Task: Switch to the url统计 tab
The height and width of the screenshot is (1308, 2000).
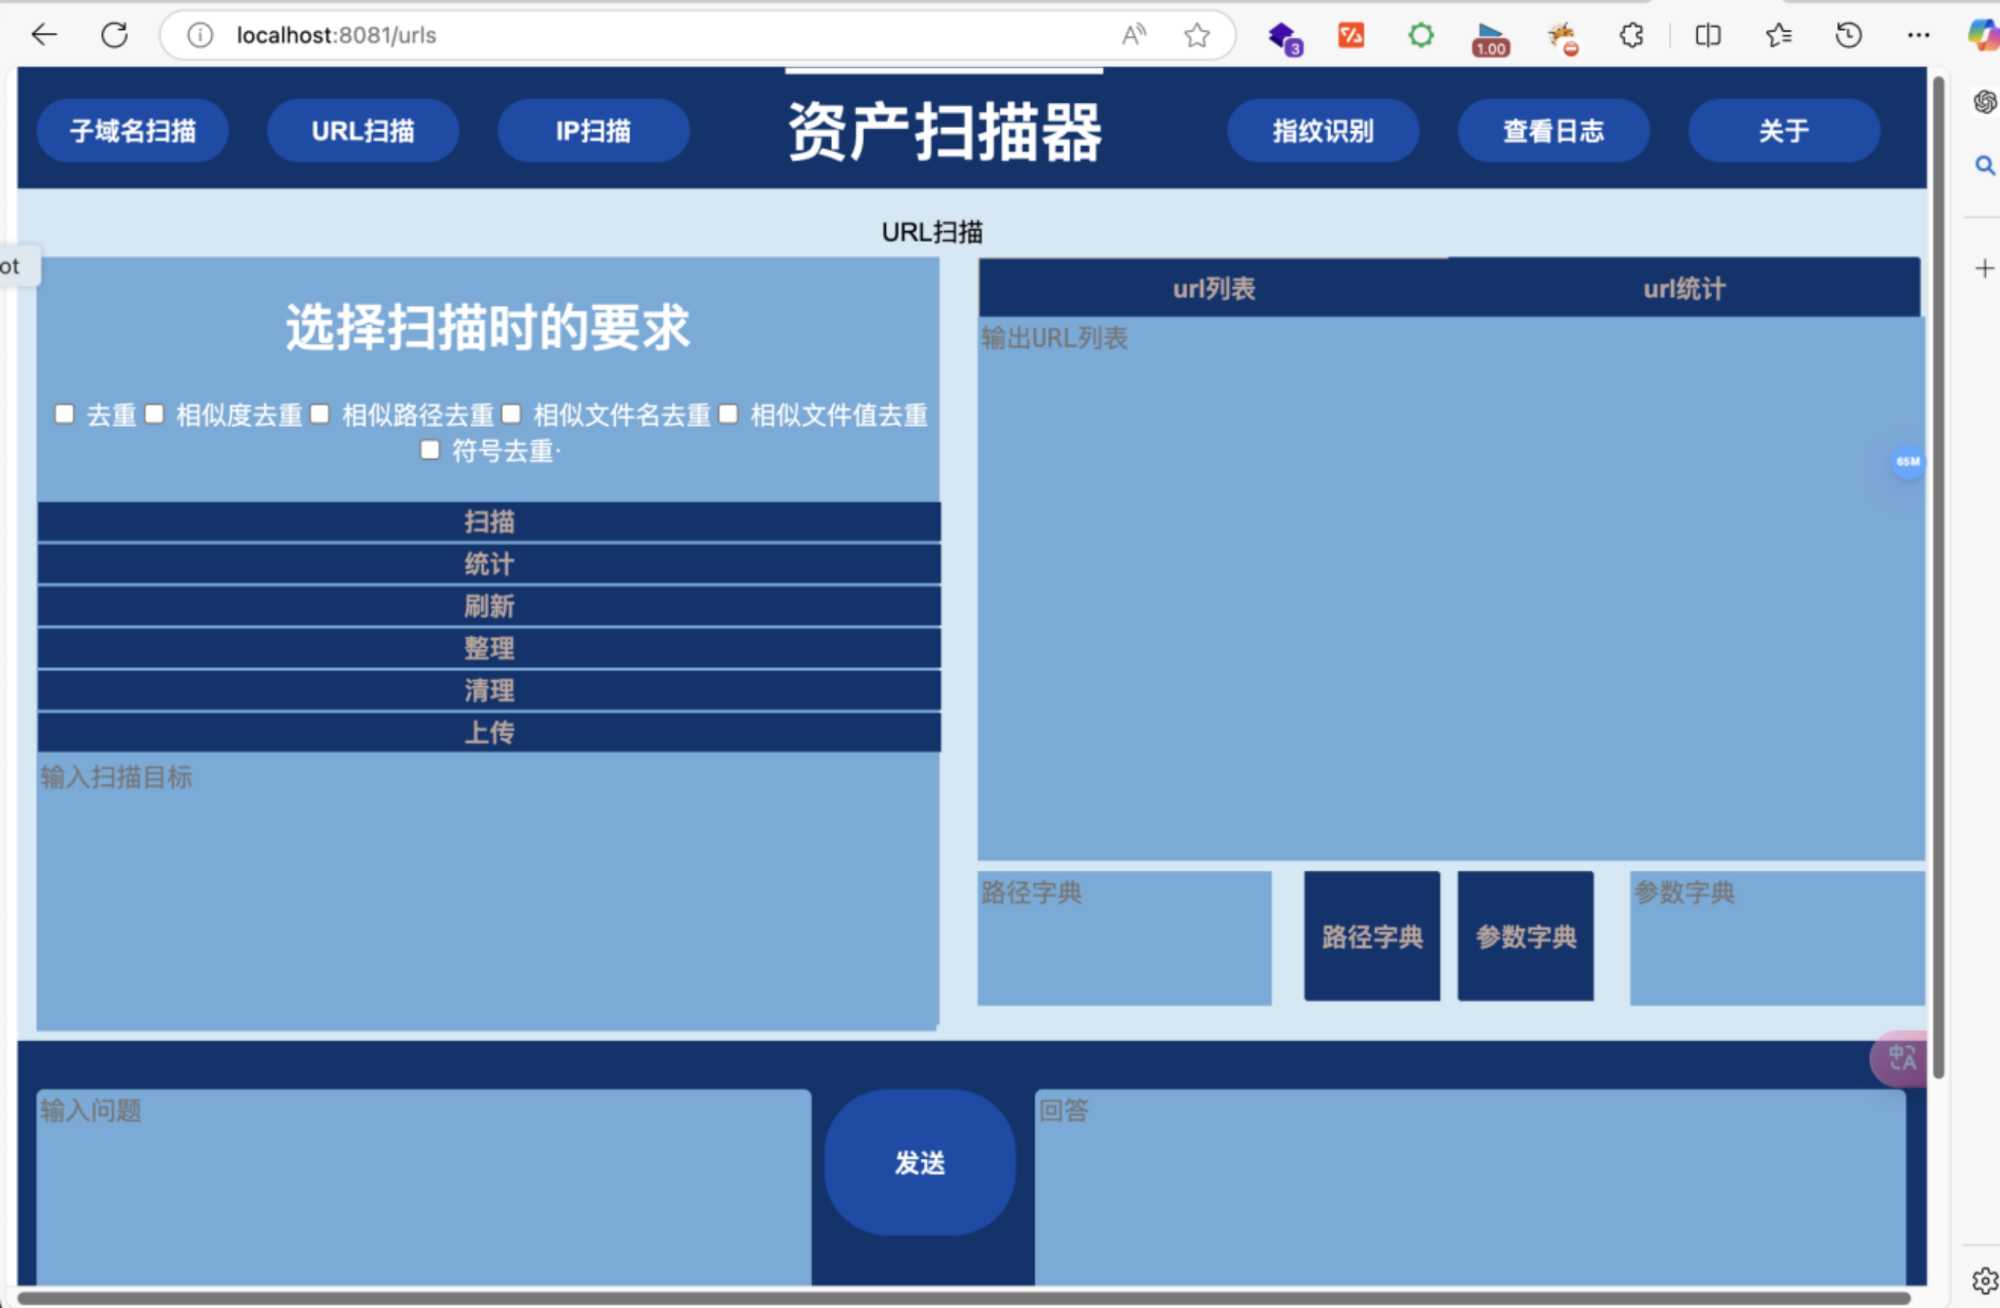Action: [x=1684, y=289]
